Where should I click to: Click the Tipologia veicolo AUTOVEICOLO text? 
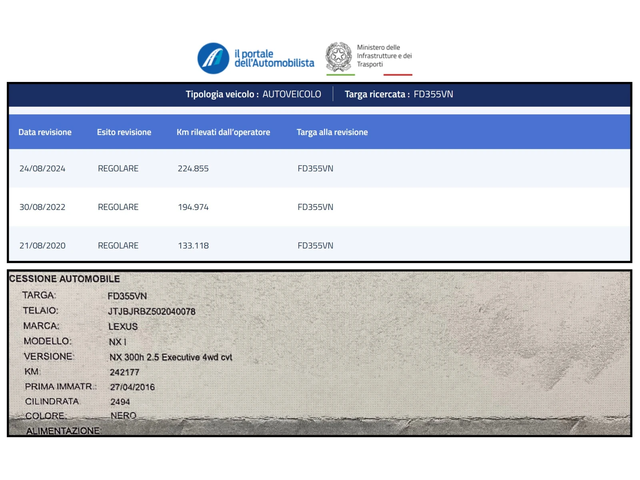pos(253,94)
